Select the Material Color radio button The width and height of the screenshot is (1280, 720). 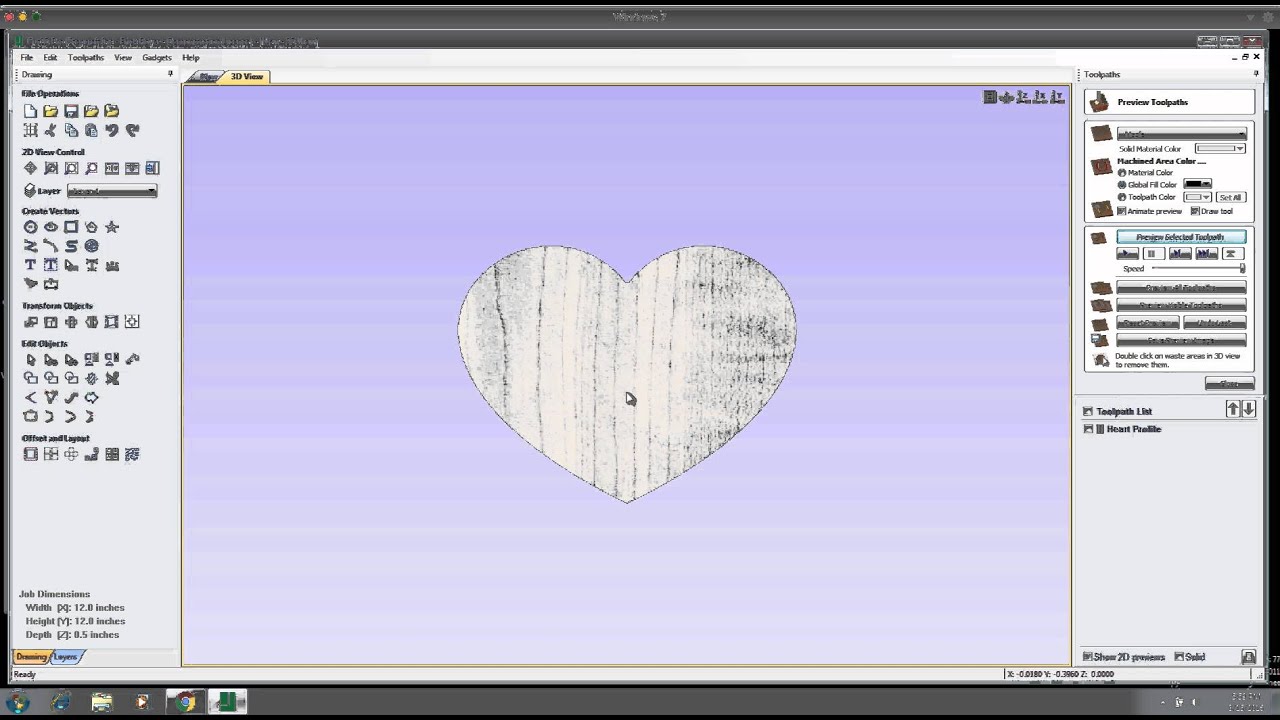(1122, 173)
